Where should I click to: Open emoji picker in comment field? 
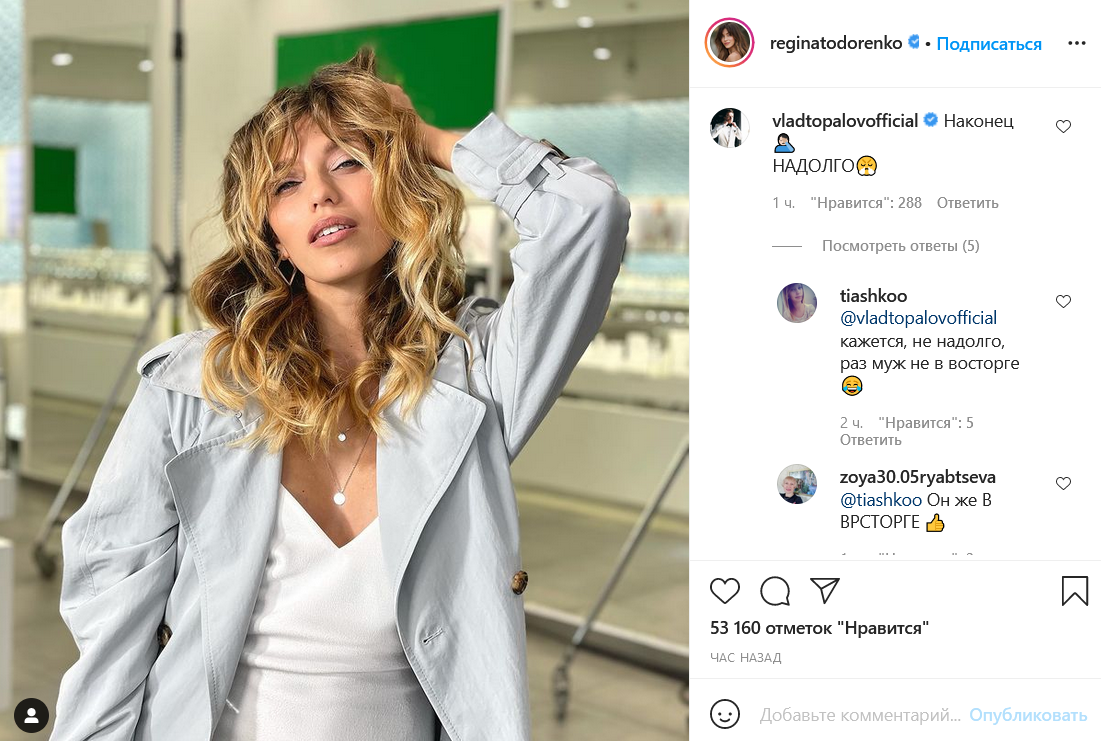[x=725, y=714]
